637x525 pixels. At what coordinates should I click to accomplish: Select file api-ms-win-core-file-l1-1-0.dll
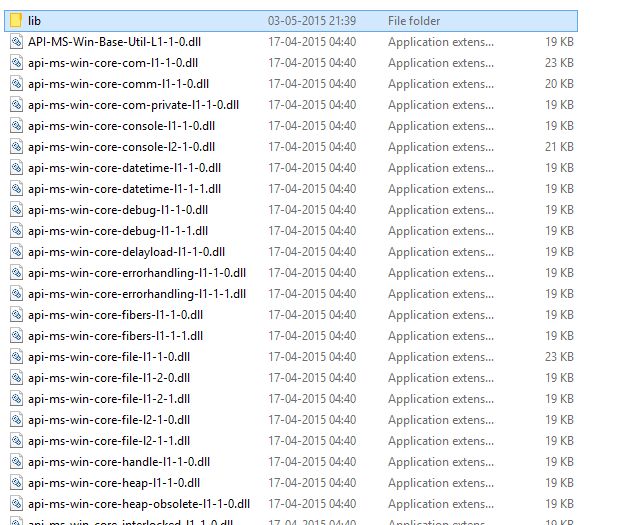[109, 357]
